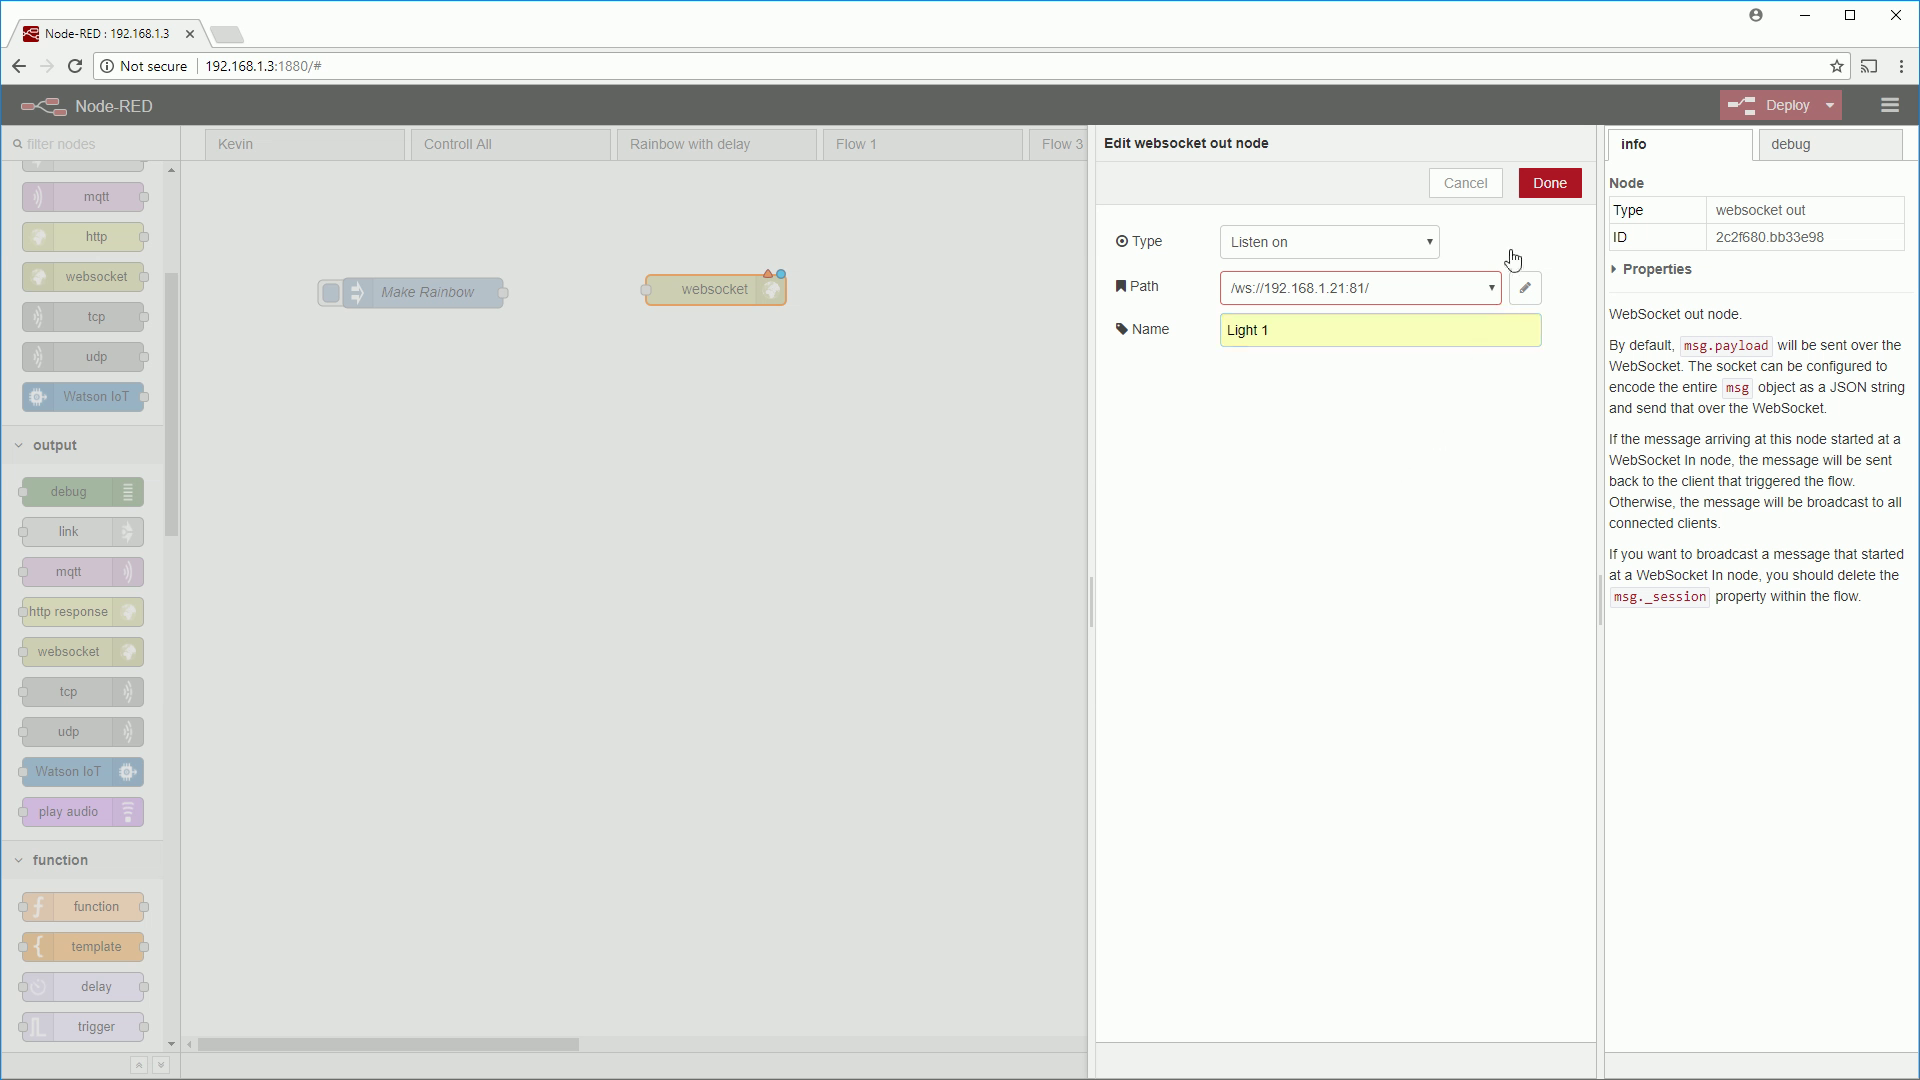The height and width of the screenshot is (1080, 1920).
Task: Open the Path dropdown for the websocket
Action: [x=1360, y=288]
